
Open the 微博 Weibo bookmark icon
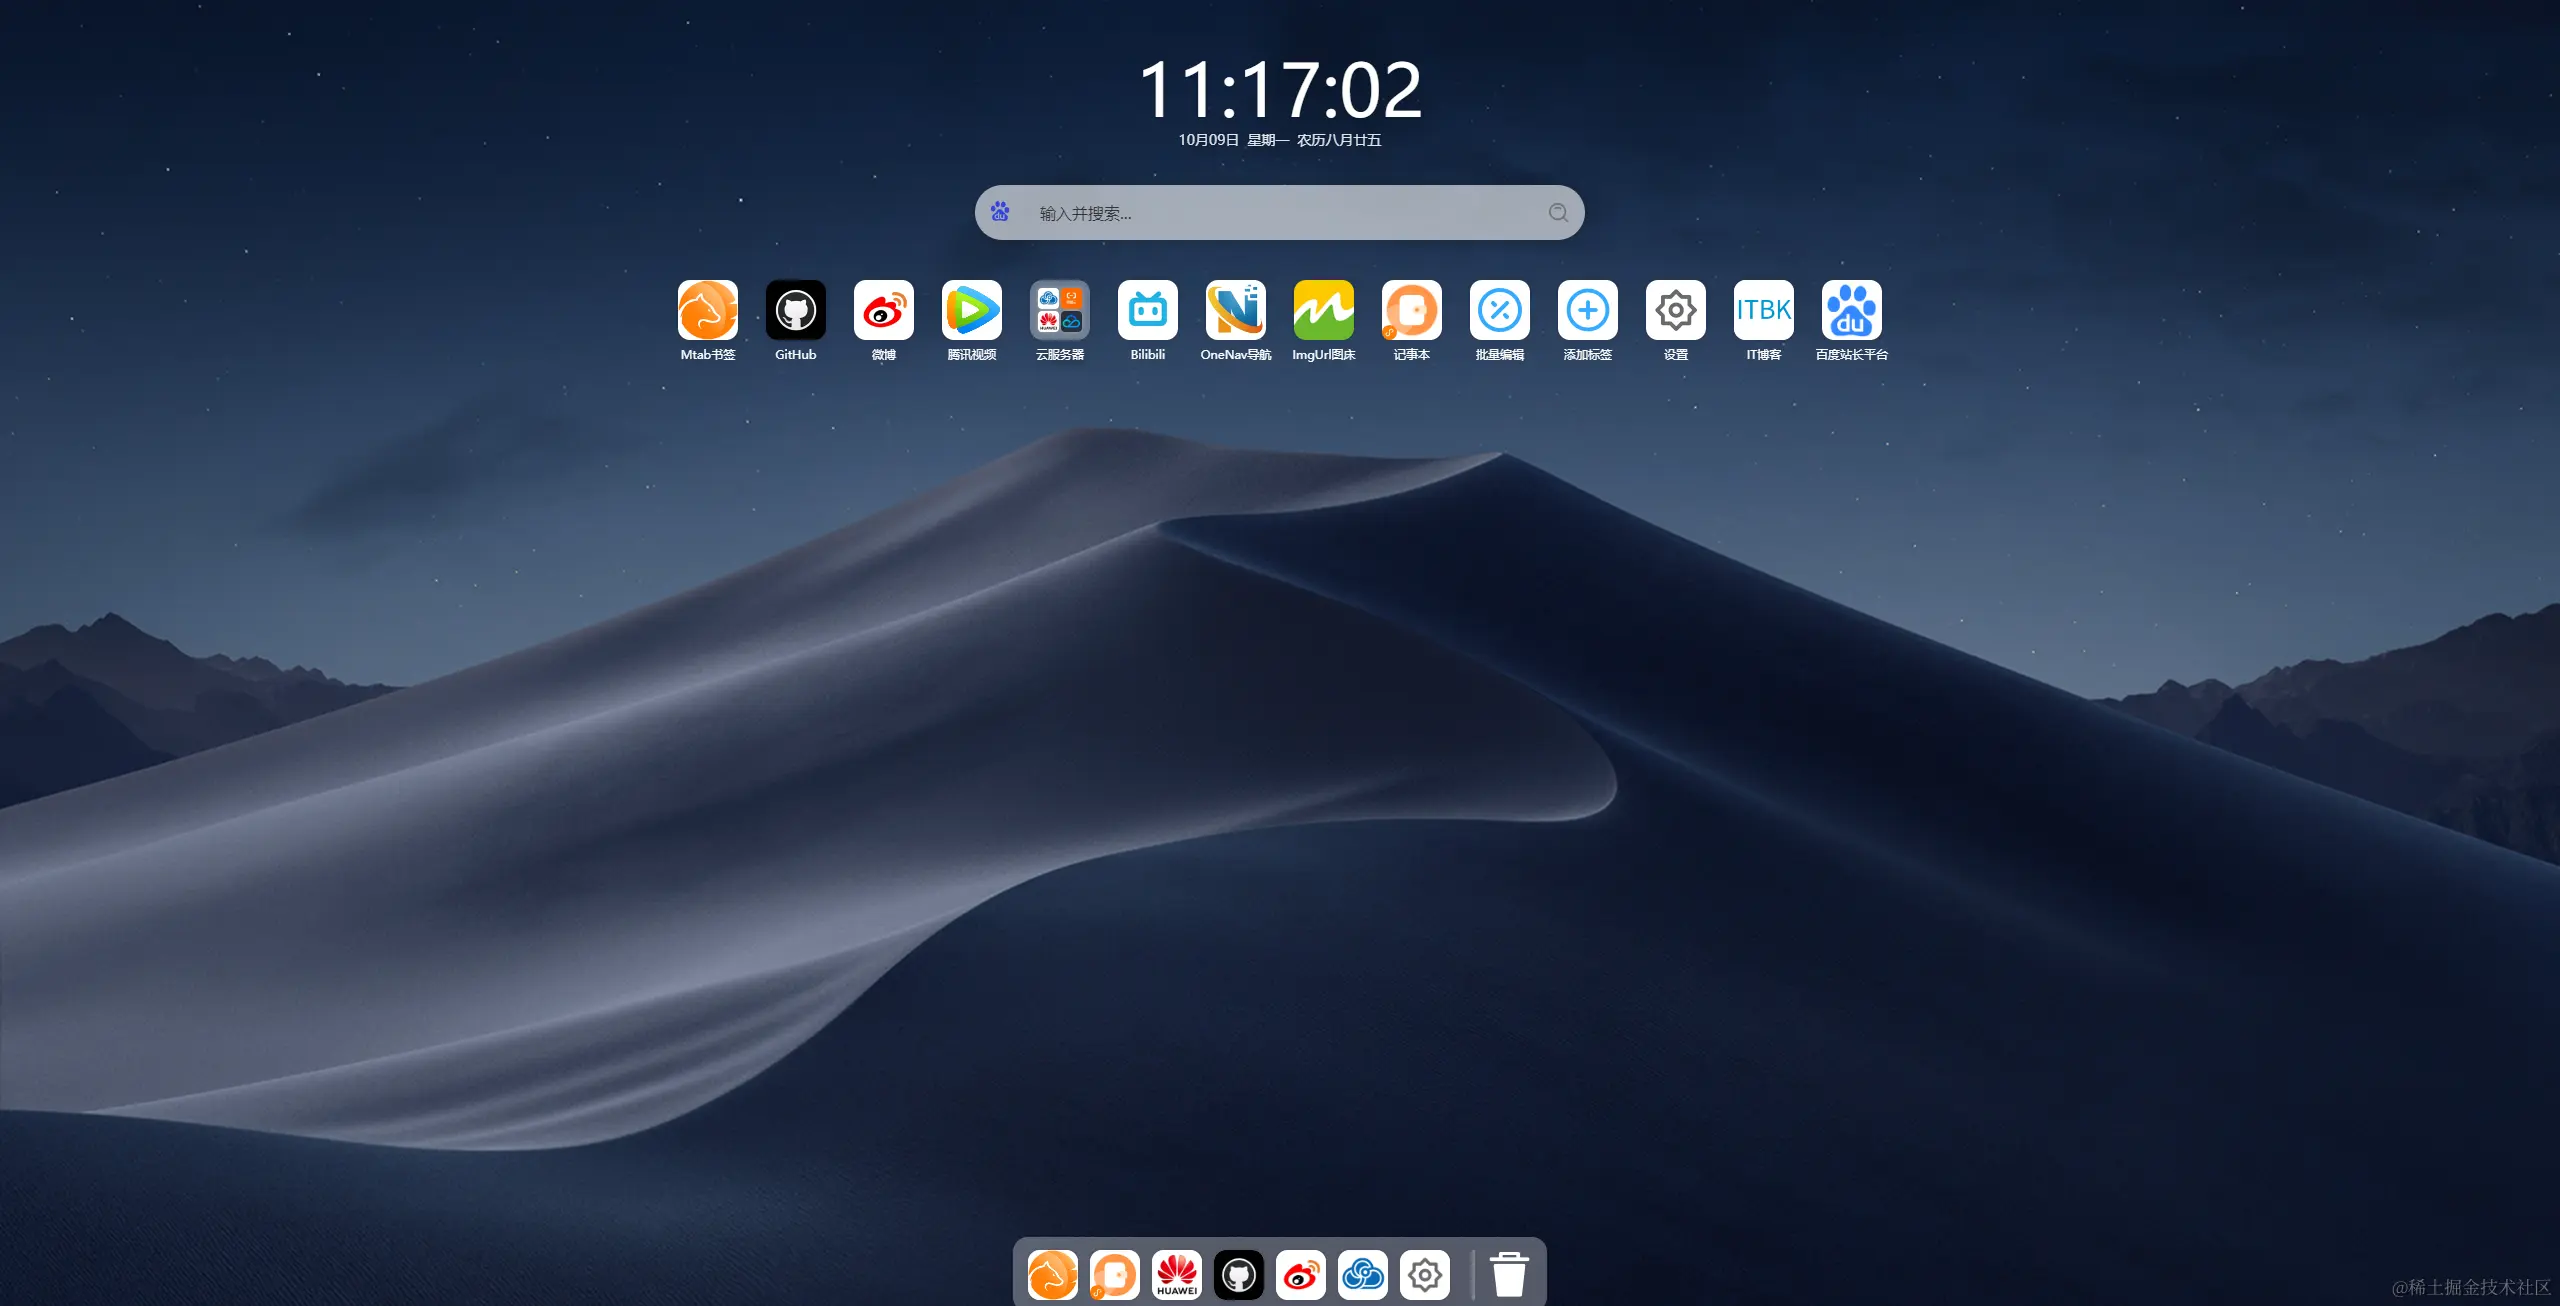click(883, 310)
